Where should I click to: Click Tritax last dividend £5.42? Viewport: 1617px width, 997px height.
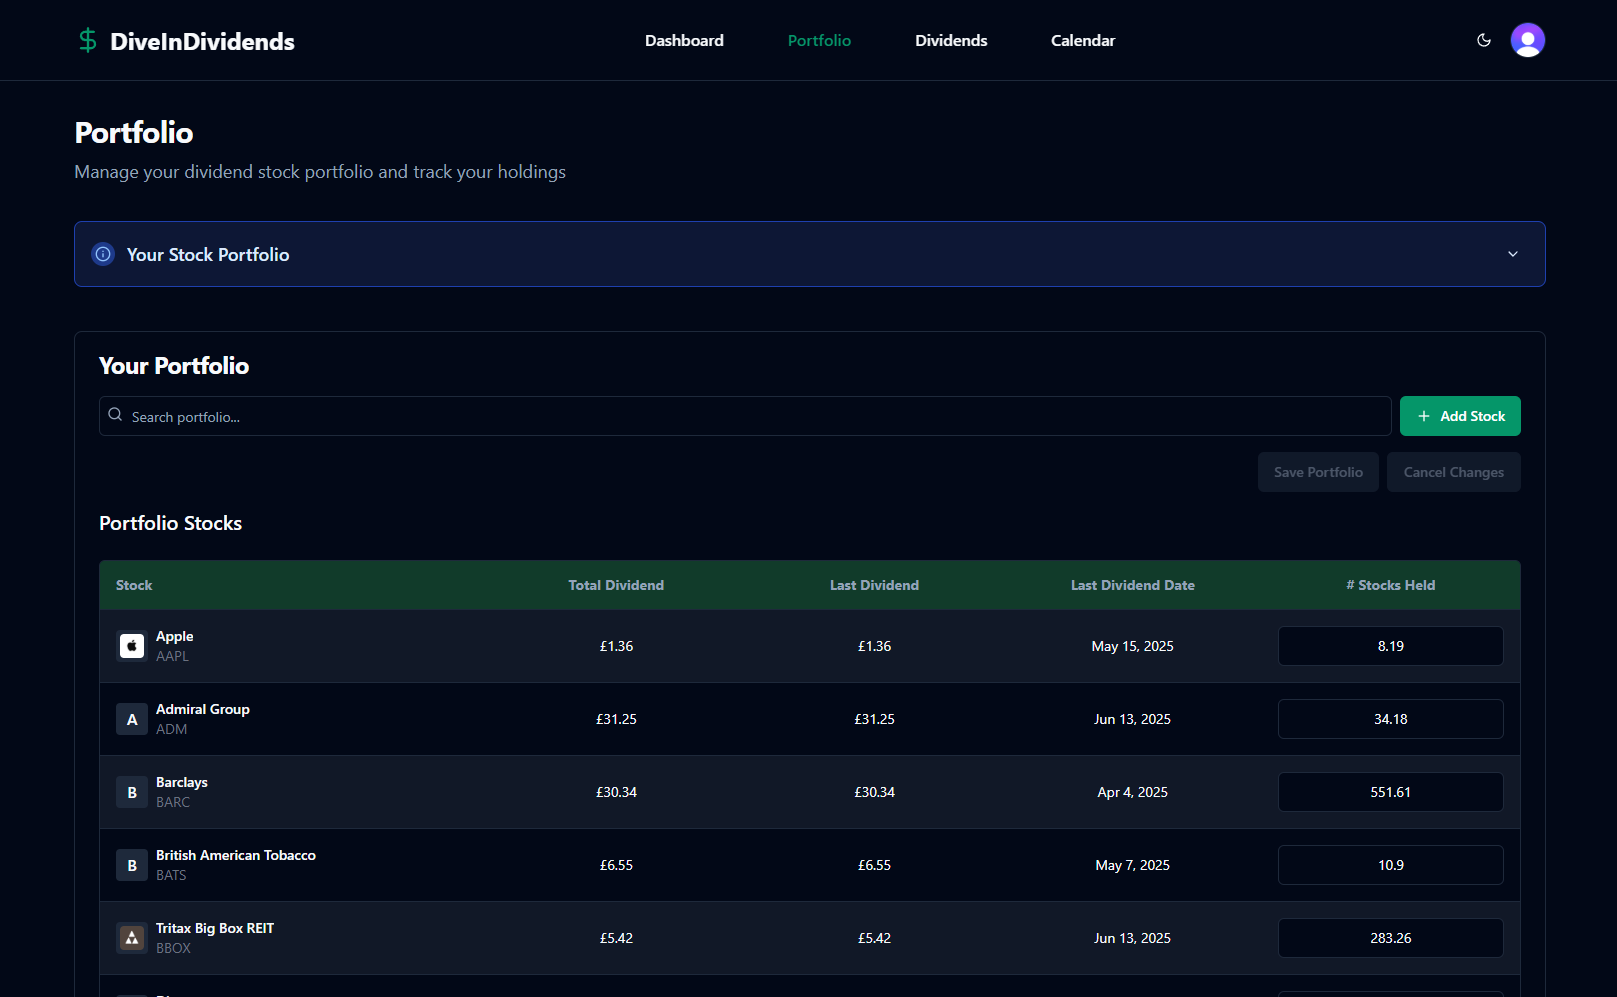874,938
